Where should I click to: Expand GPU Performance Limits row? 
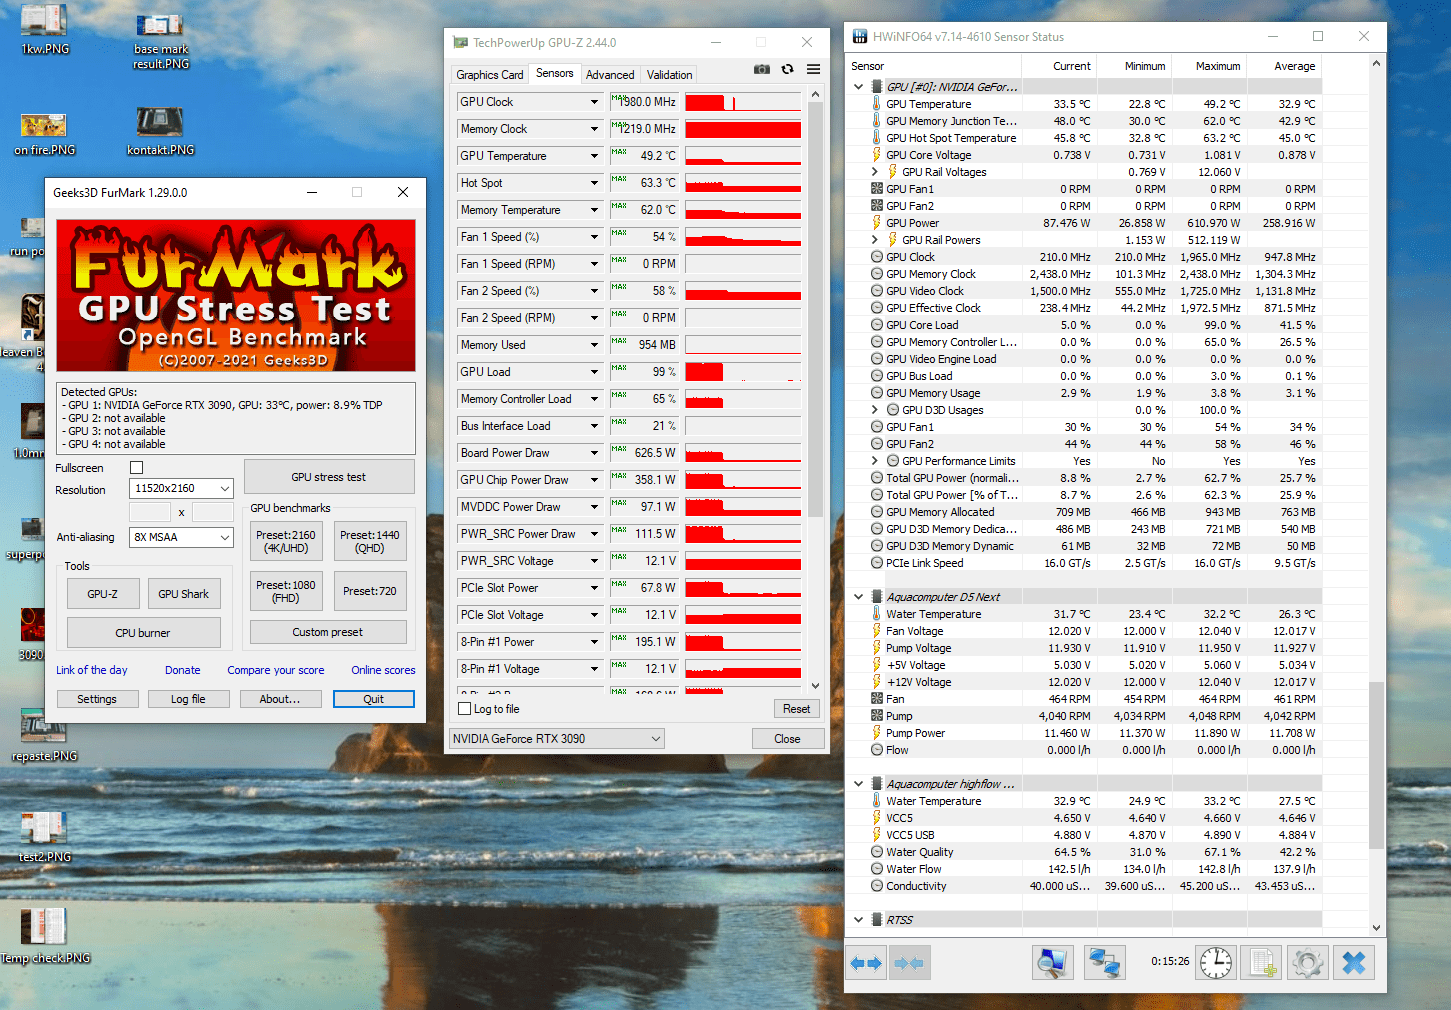(x=875, y=461)
